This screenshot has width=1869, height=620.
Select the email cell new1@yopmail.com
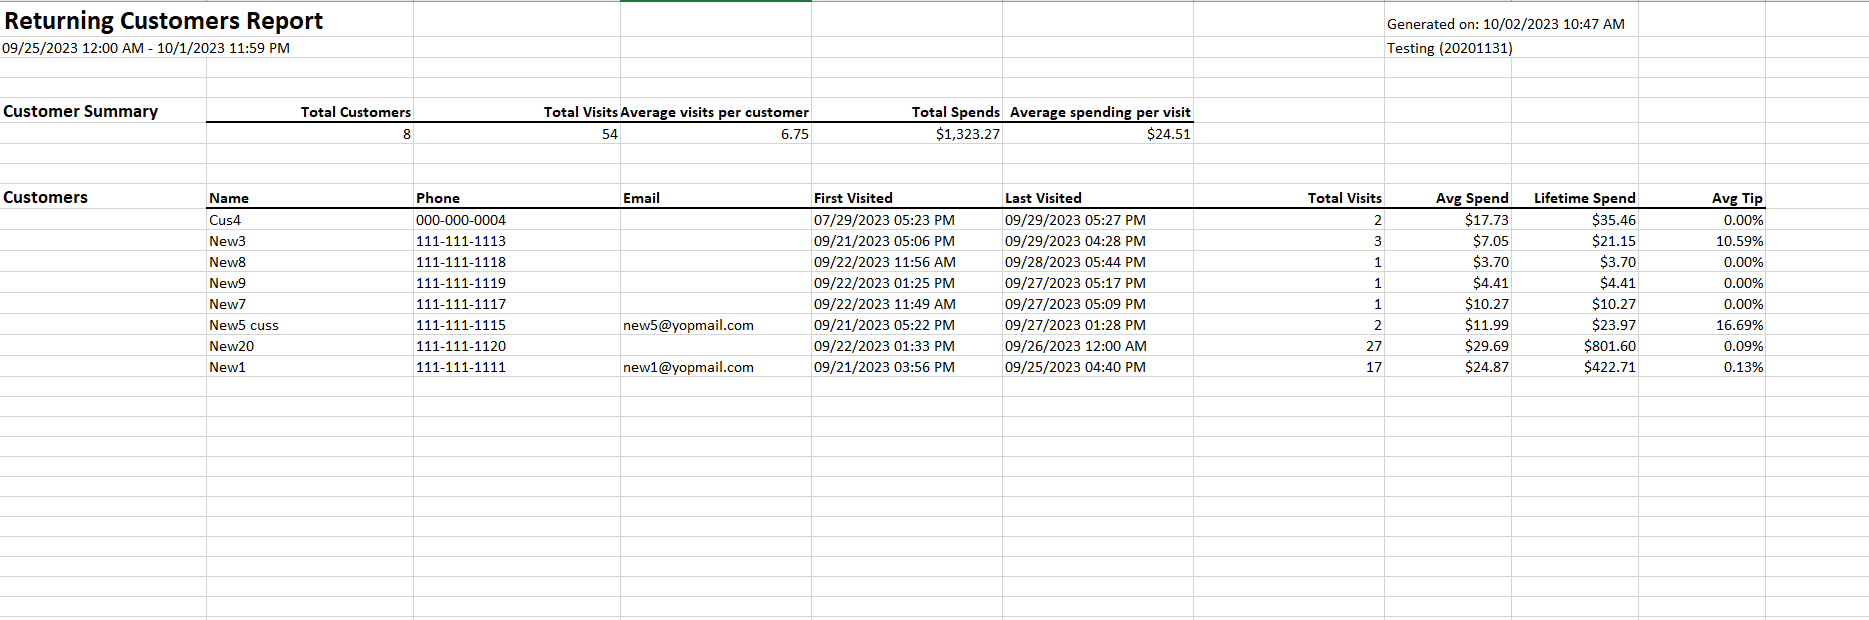(x=688, y=367)
